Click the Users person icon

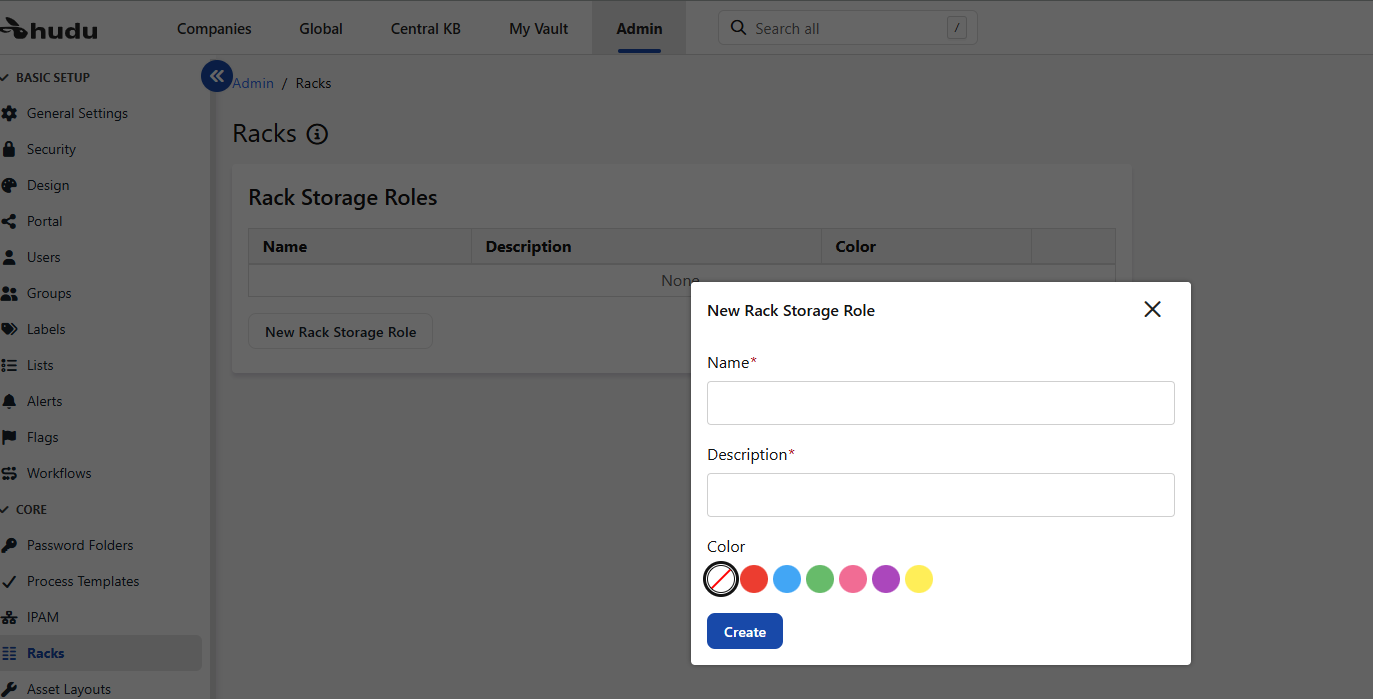9,257
